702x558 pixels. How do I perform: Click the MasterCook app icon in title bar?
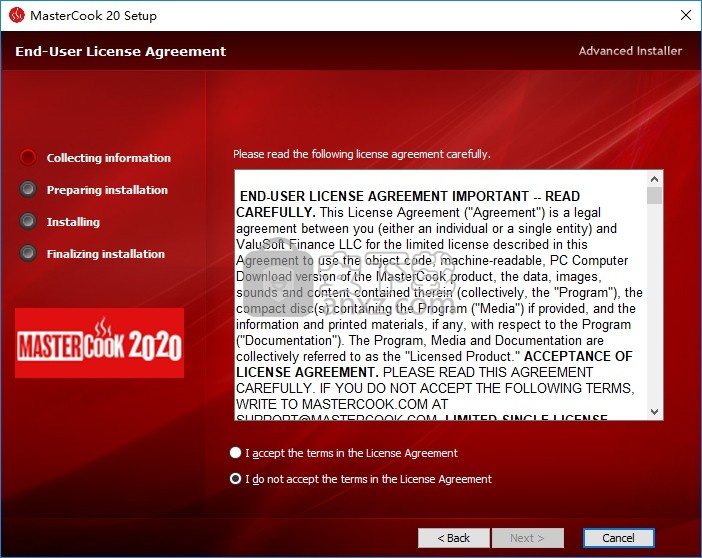tap(17, 15)
